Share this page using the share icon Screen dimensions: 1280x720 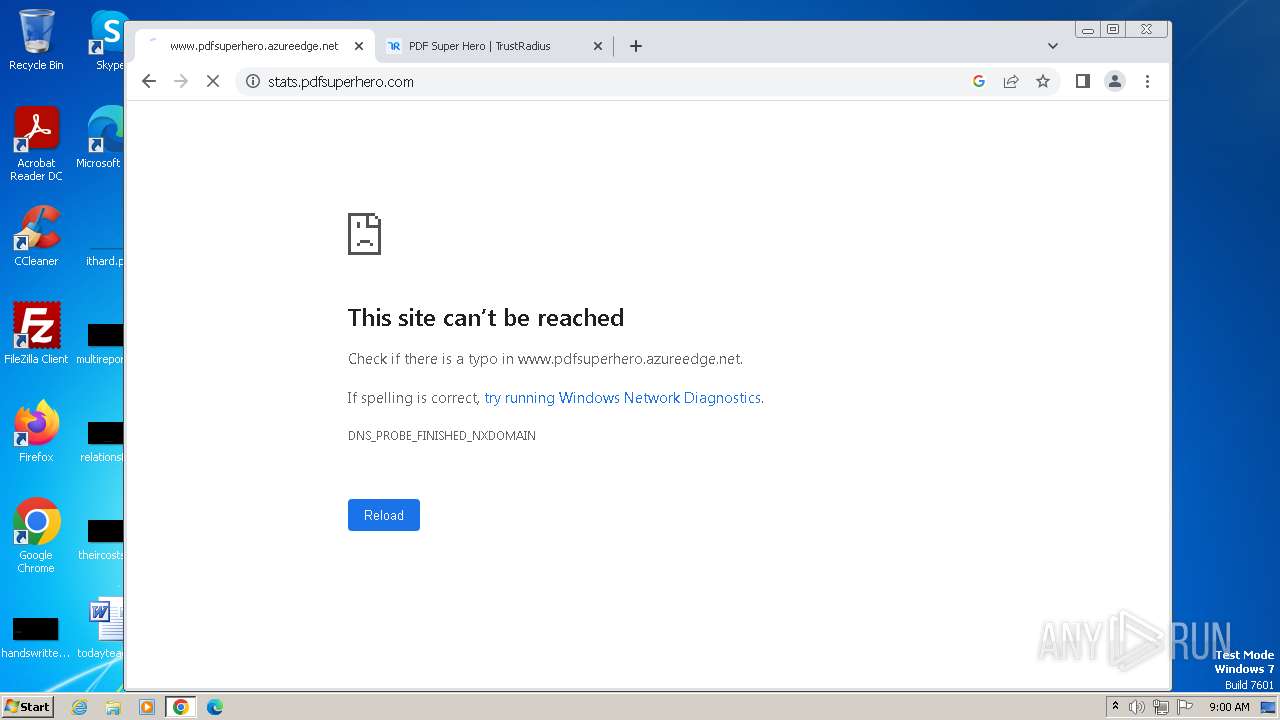pos(1011,82)
